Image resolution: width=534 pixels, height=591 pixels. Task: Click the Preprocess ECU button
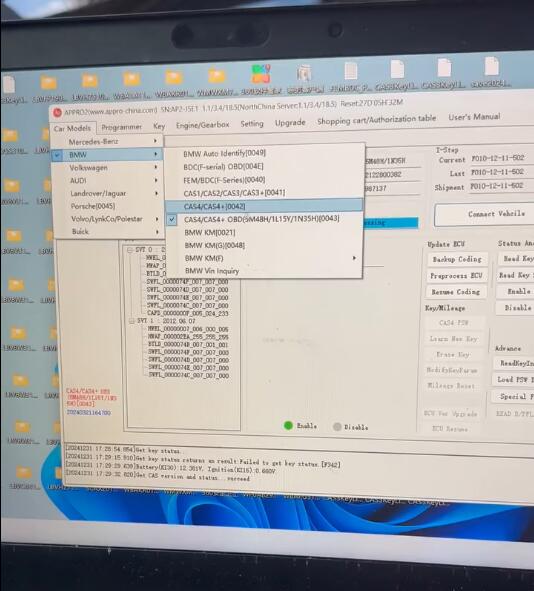click(x=456, y=276)
